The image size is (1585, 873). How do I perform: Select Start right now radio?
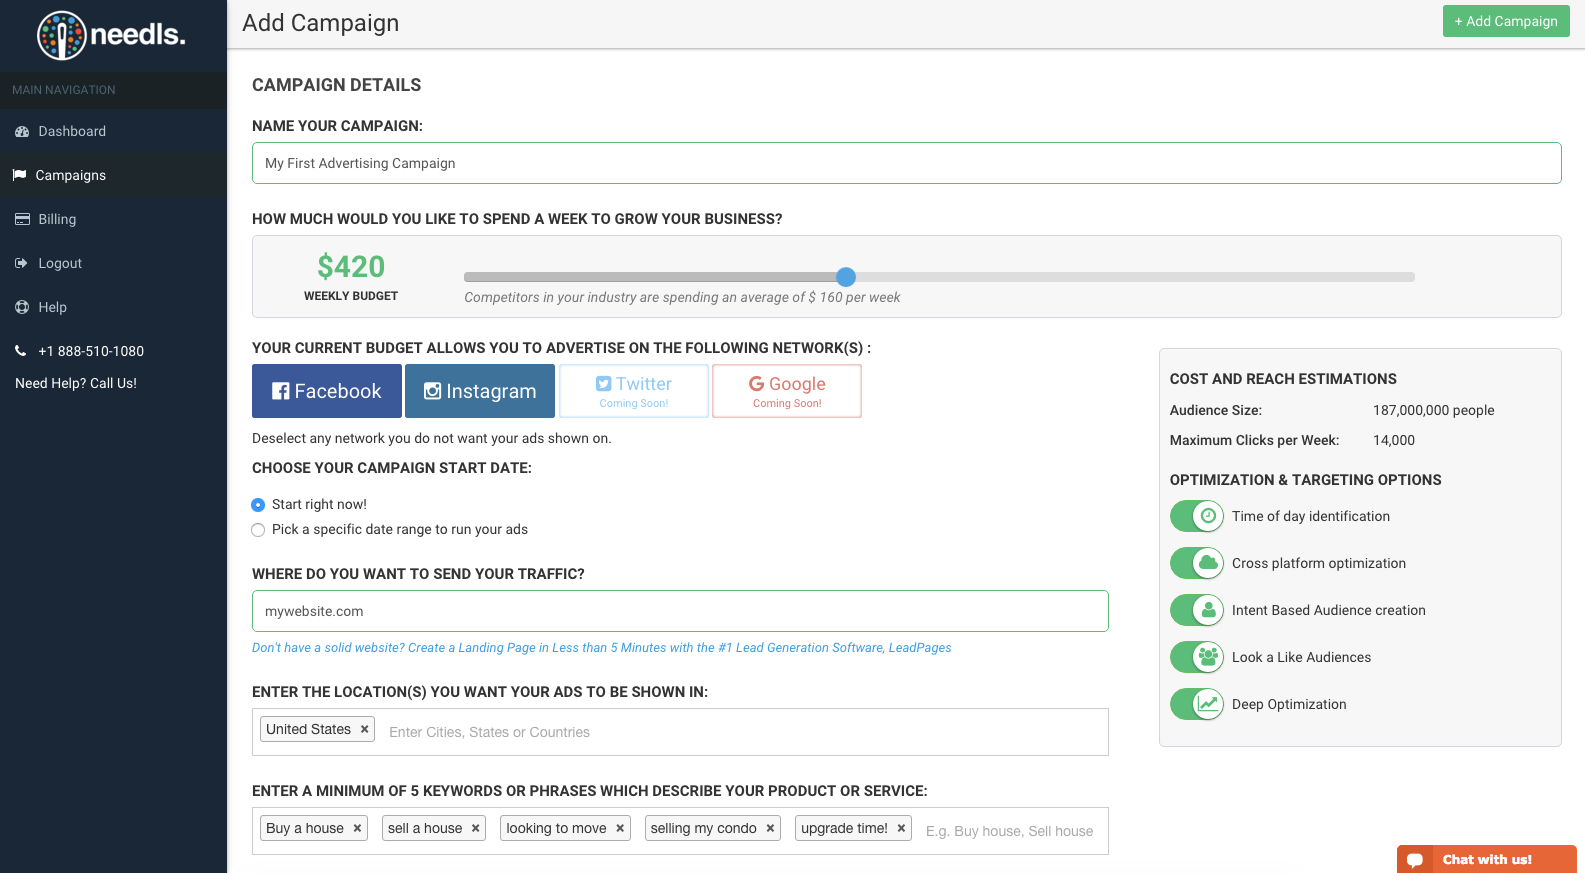coord(258,505)
